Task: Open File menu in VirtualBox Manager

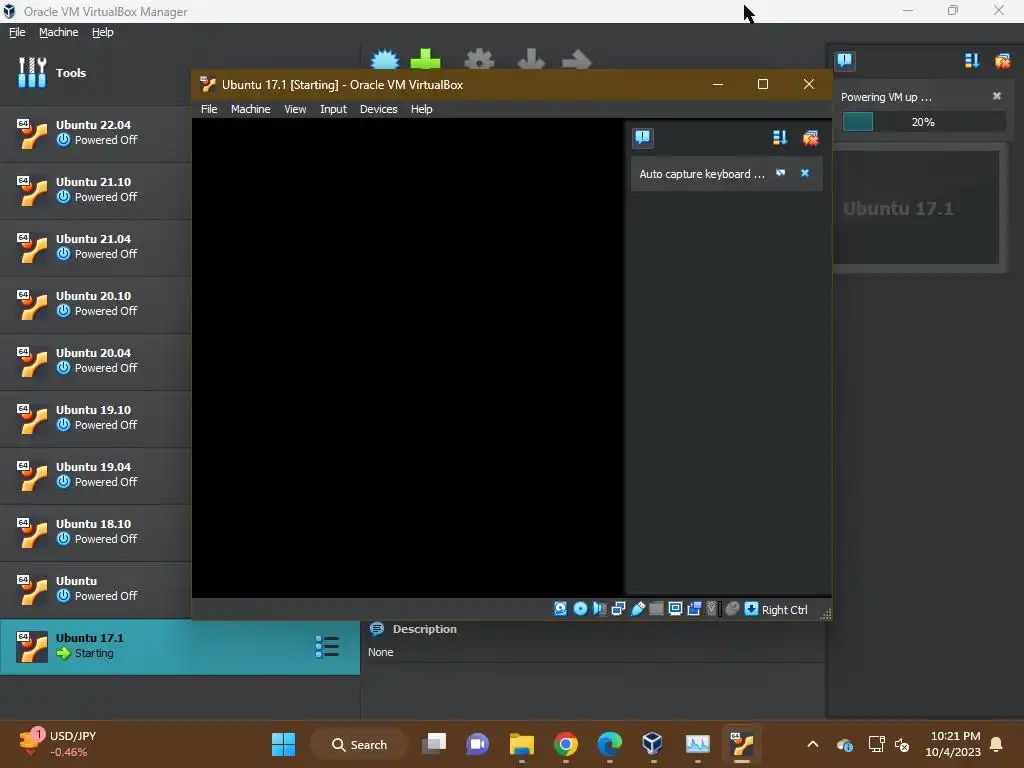Action: 17,32
